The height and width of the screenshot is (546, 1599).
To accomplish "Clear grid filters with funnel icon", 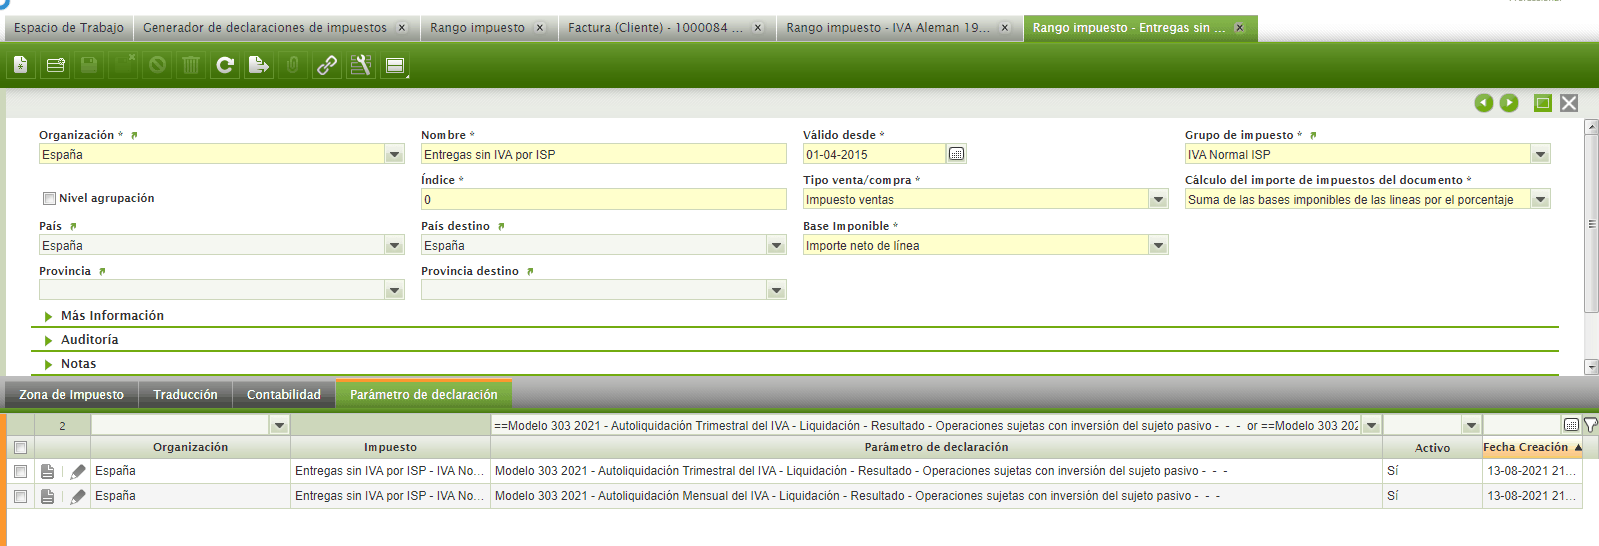I will point(1590,425).
